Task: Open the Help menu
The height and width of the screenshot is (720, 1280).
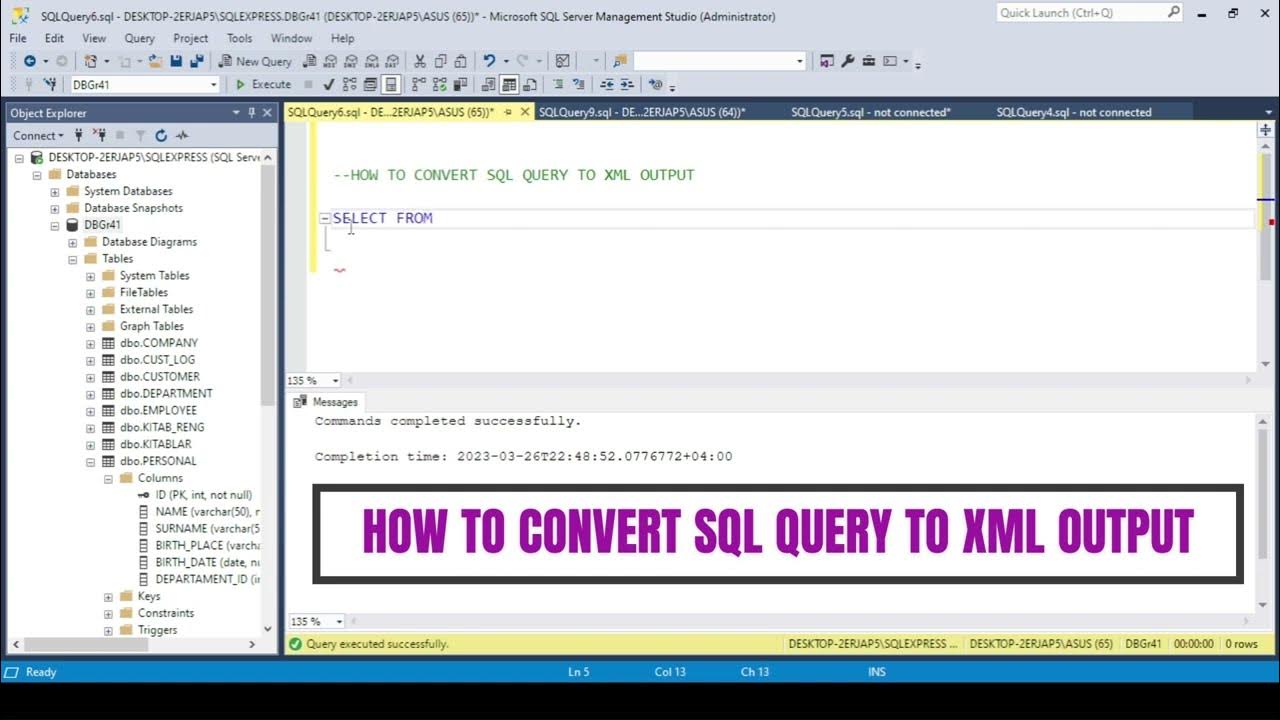Action: point(342,38)
